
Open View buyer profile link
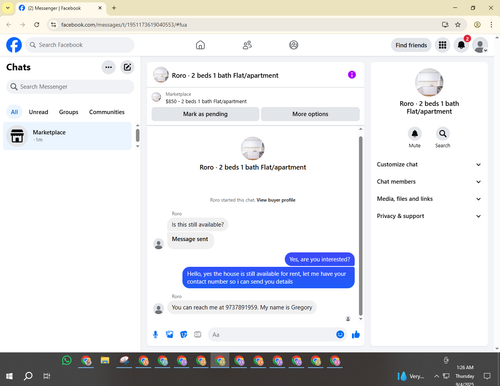pyautogui.click(x=276, y=200)
